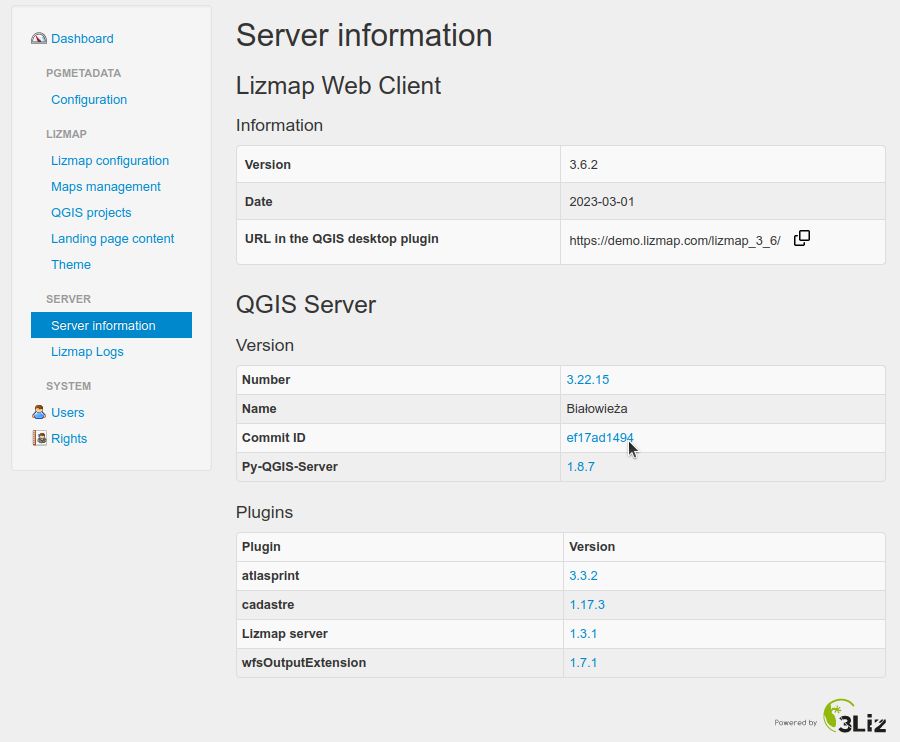Open Lizmap Logs page
900x742 pixels.
87,352
